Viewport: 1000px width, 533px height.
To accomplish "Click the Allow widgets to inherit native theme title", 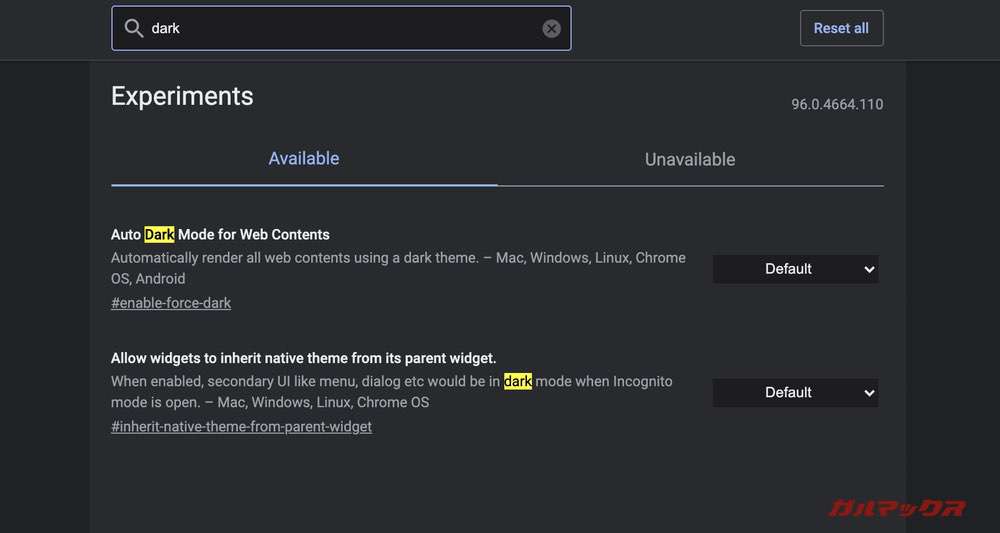I will tap(303, 358).
